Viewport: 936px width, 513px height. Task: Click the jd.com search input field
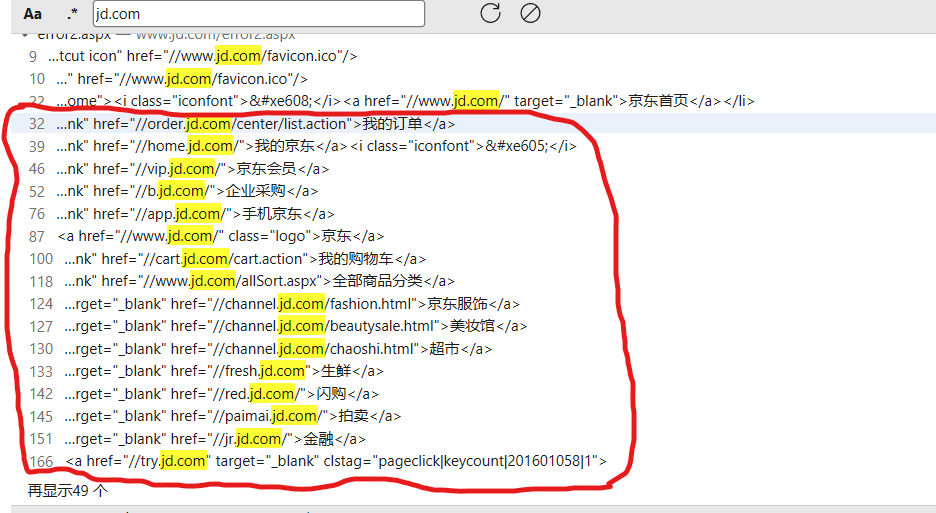tap(258, 14)
